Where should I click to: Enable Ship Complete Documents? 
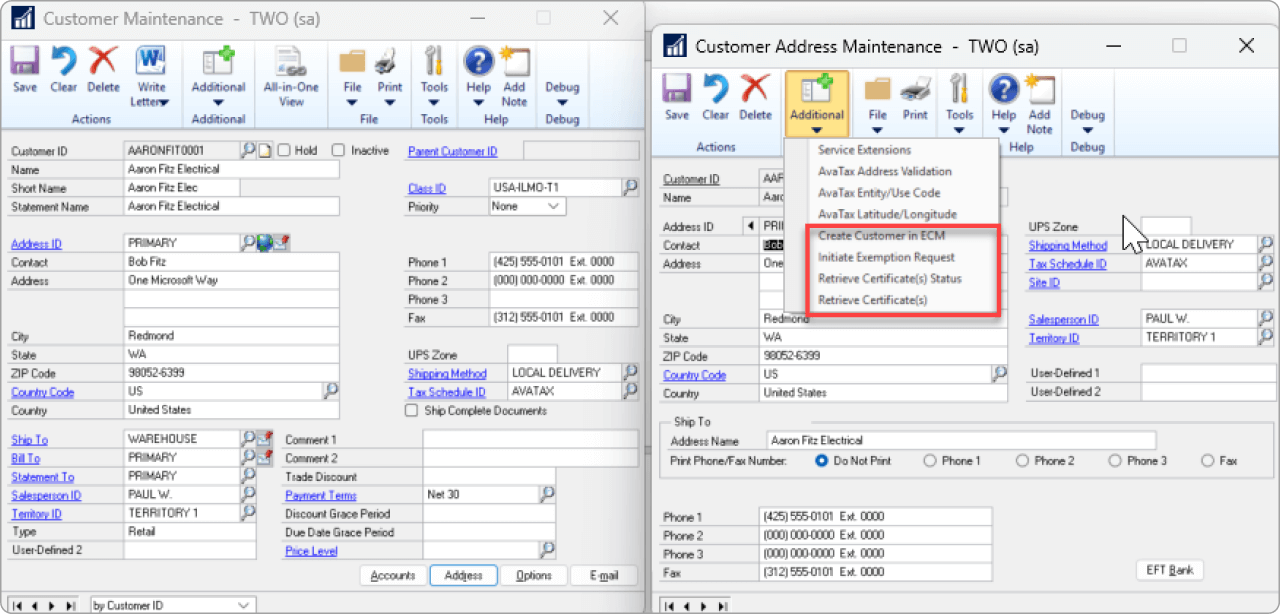point(413,410)
